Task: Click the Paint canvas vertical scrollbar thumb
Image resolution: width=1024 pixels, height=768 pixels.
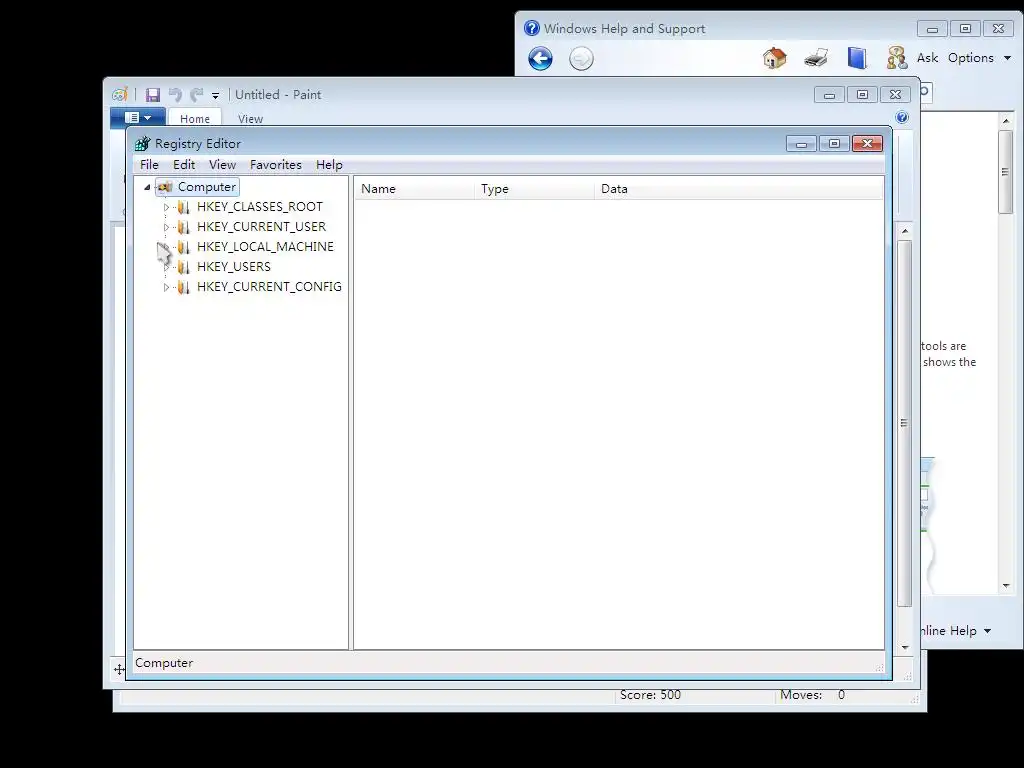Action: (904, 423)
